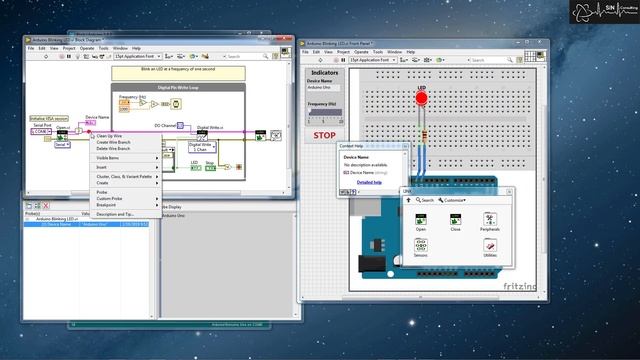Screen dimensions: 640x360
Task: Expand Insert submenu in context menu
Action: click(126, 167)
